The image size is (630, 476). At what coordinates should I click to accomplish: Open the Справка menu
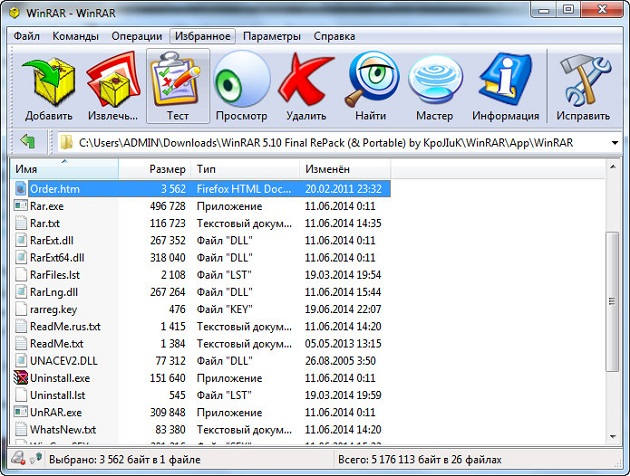(334, 36)
